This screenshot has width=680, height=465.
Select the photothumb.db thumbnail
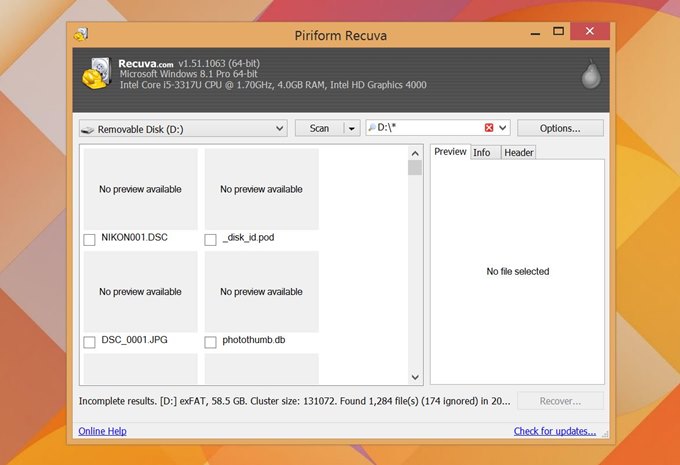click(262, 291)
